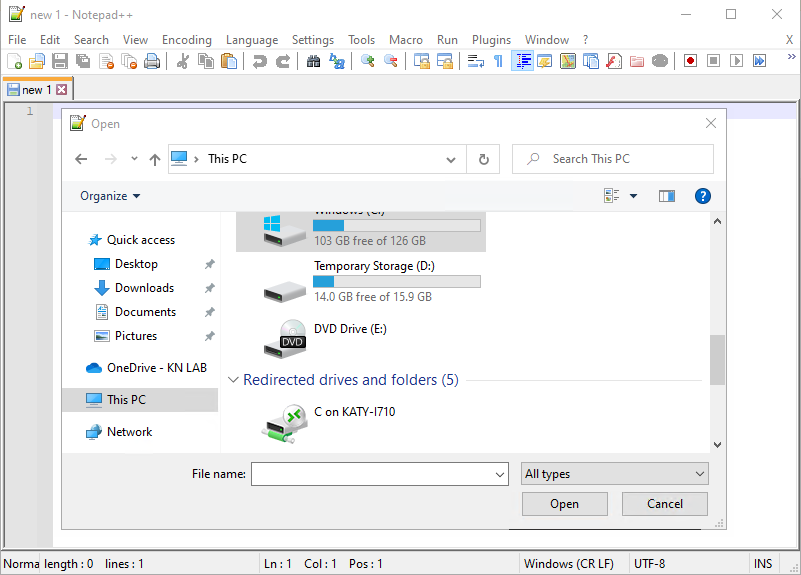Screen dimensions: 801x575
Task: Click the Copy toolbar icon
Action: [x=206, y=61]
